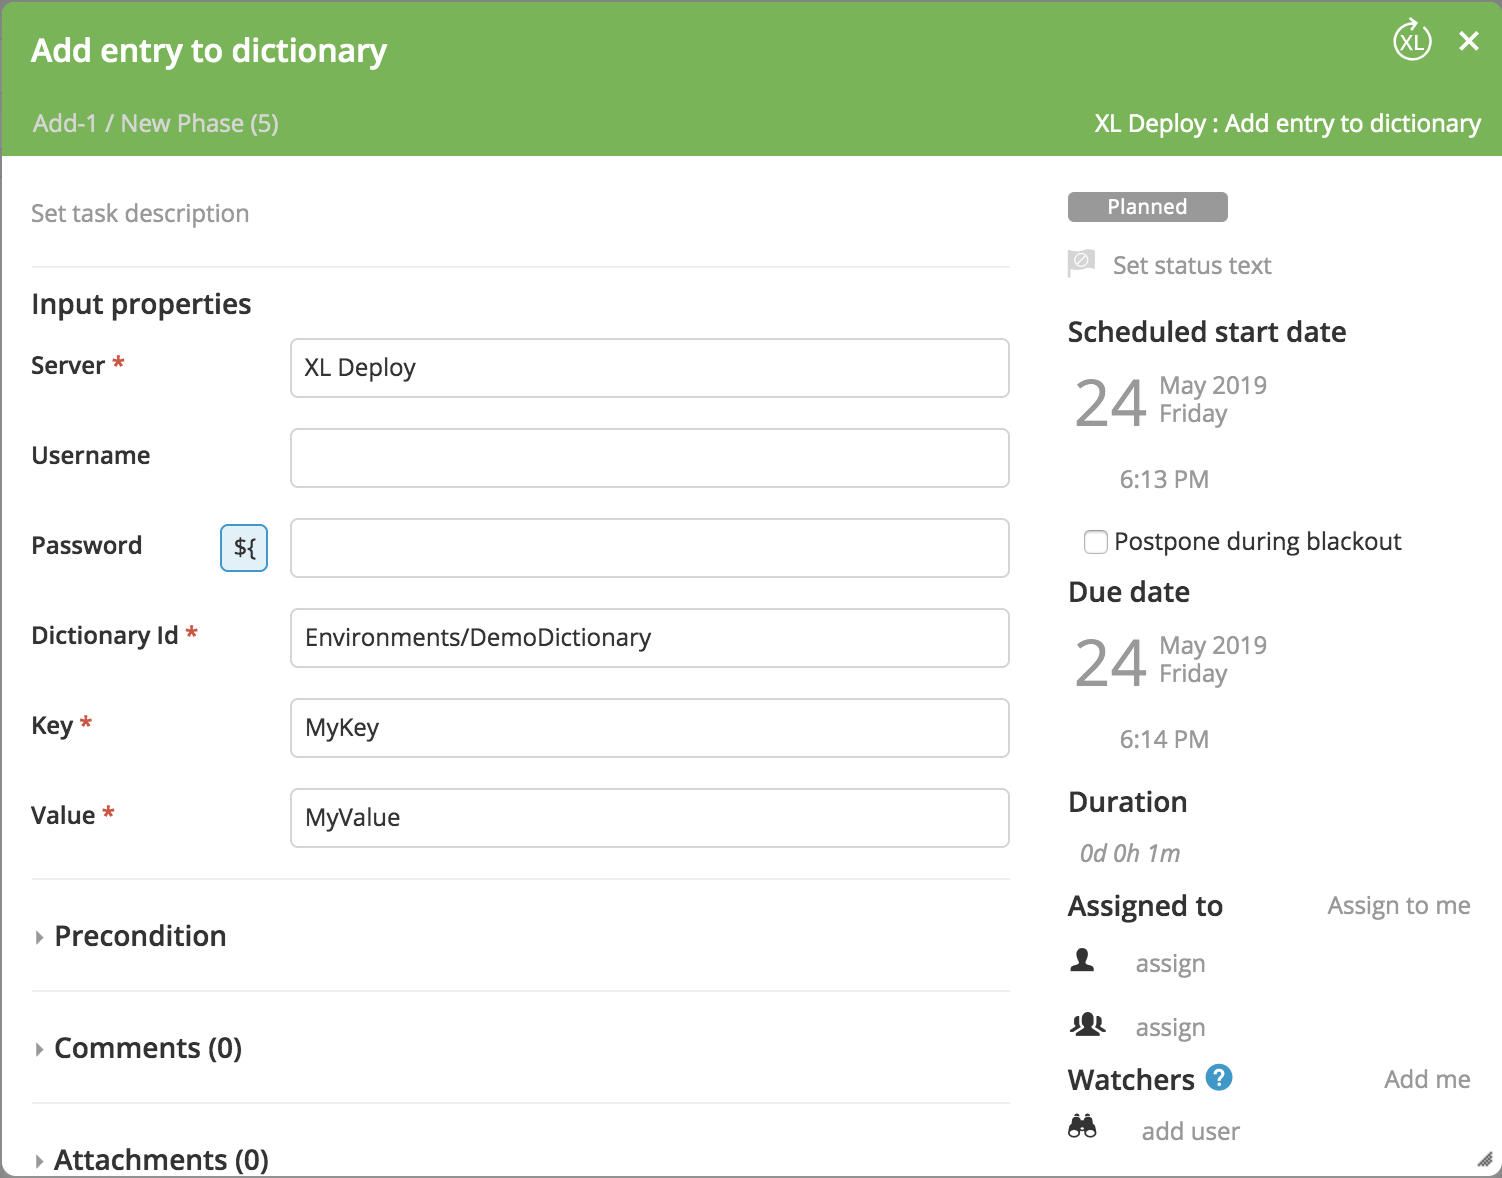Click add user under Watchers
The height and width of the screenshot is (1178, 1502).
(1191, 1131)
